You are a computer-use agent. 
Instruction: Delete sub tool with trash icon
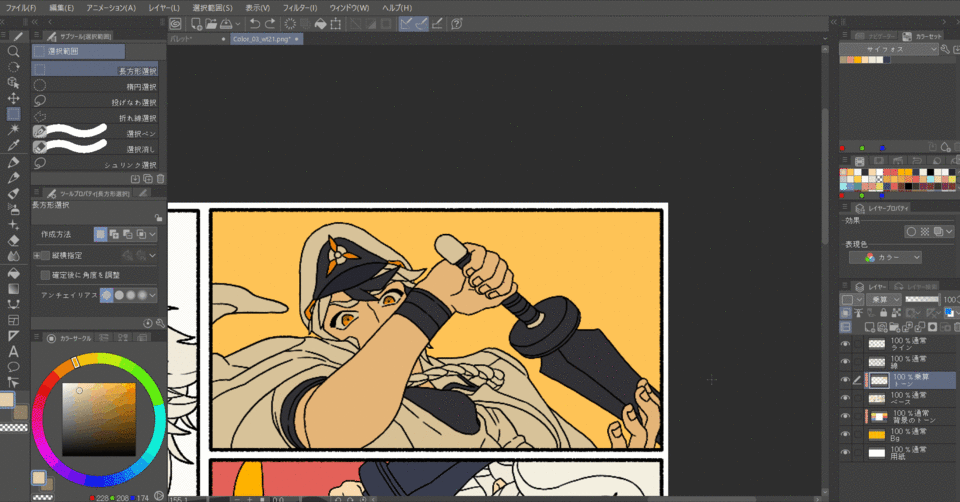[x=160, y=179]
